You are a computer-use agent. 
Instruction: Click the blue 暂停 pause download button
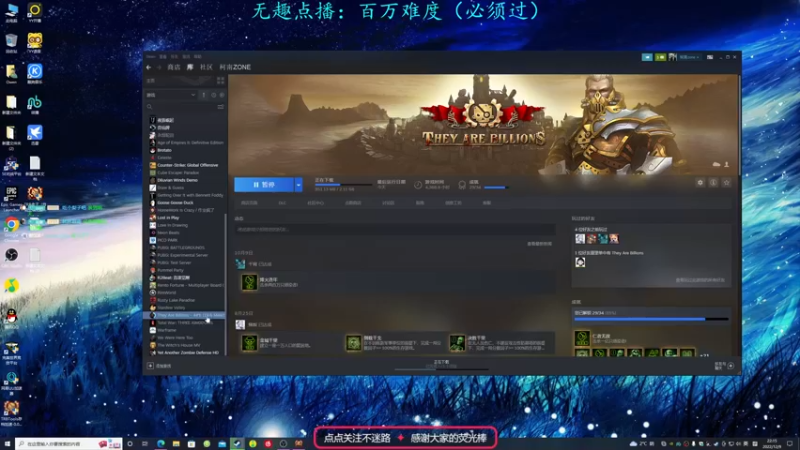(x=264, y=185)
